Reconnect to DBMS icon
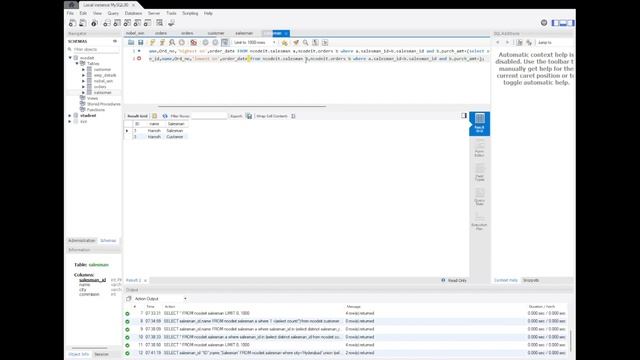 [171, 23]
